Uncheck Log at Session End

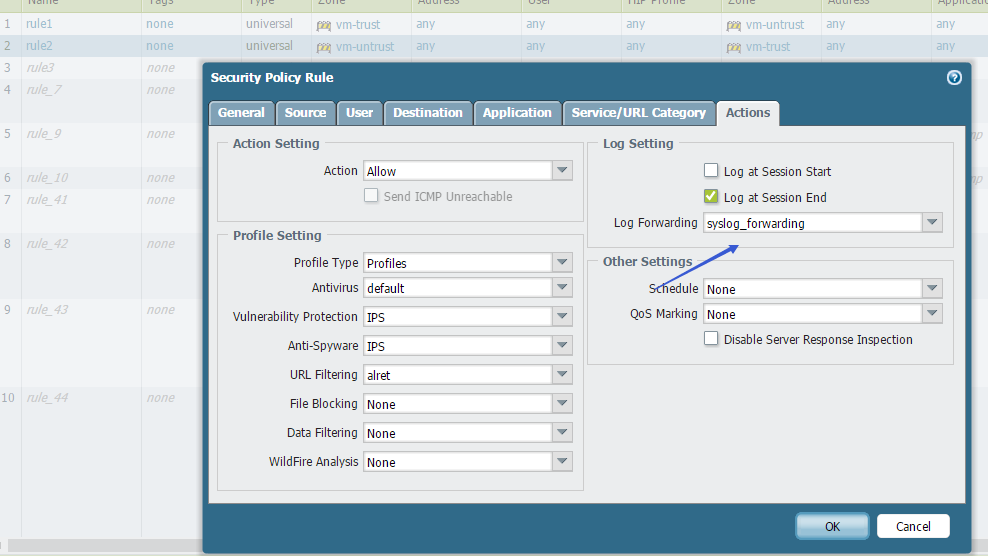[711, 197]
